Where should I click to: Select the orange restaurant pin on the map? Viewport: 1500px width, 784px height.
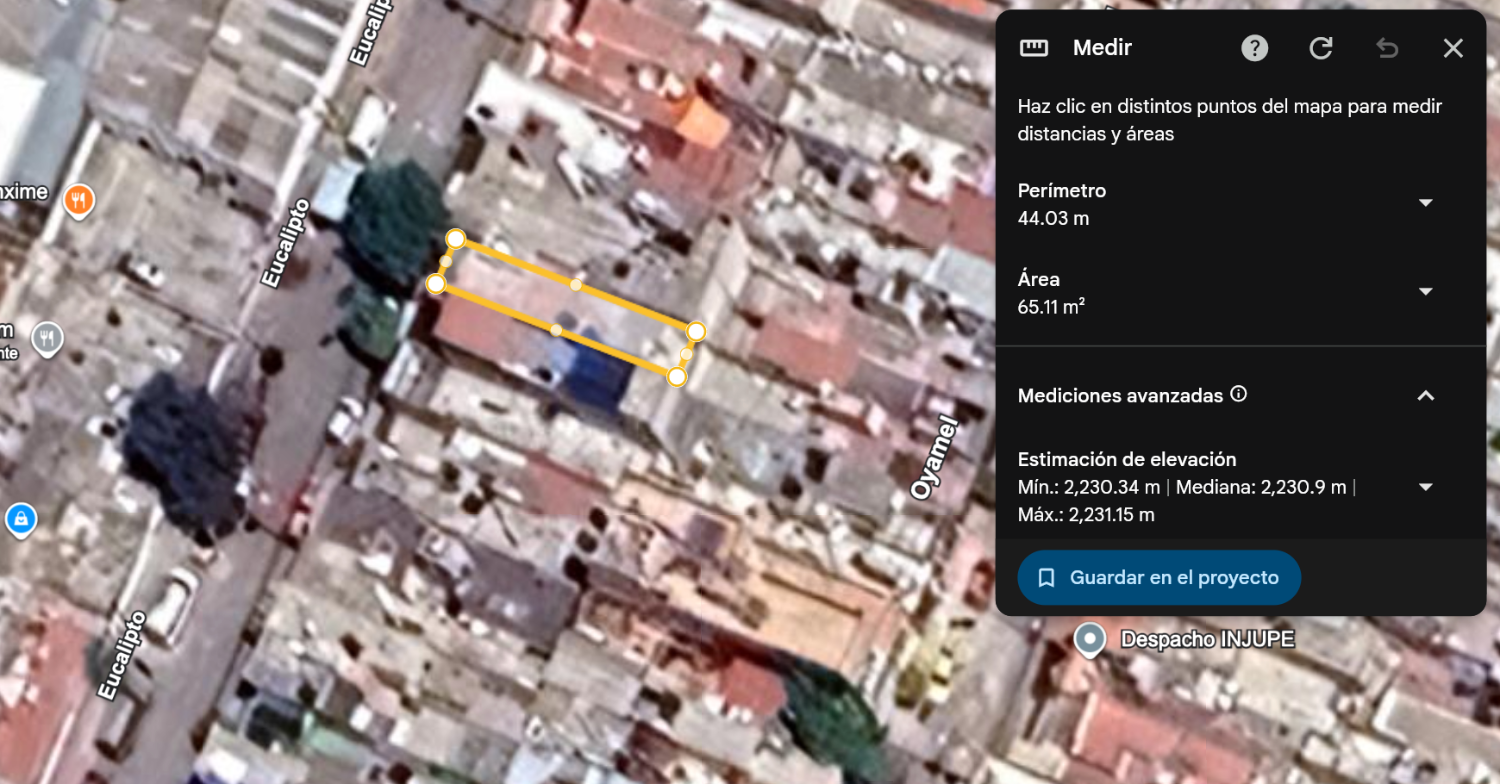coord(79,201)
